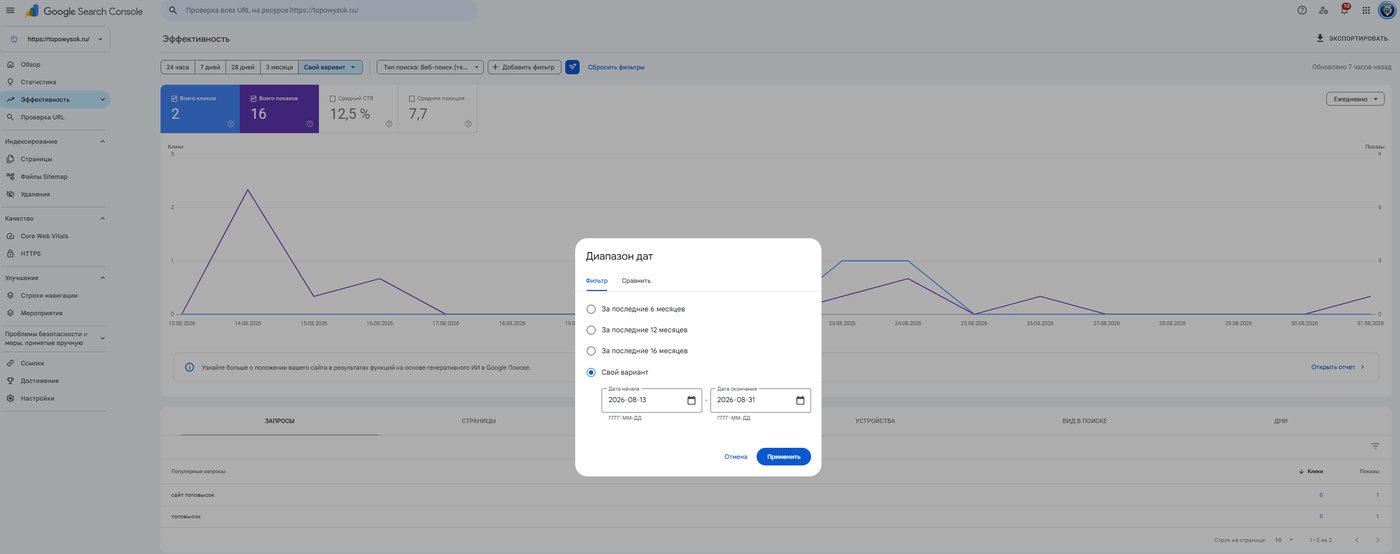This screenshot has width=1400, height=554.
Task: Click the search magnifier icon in URL bar
Action: coord(174,10)
